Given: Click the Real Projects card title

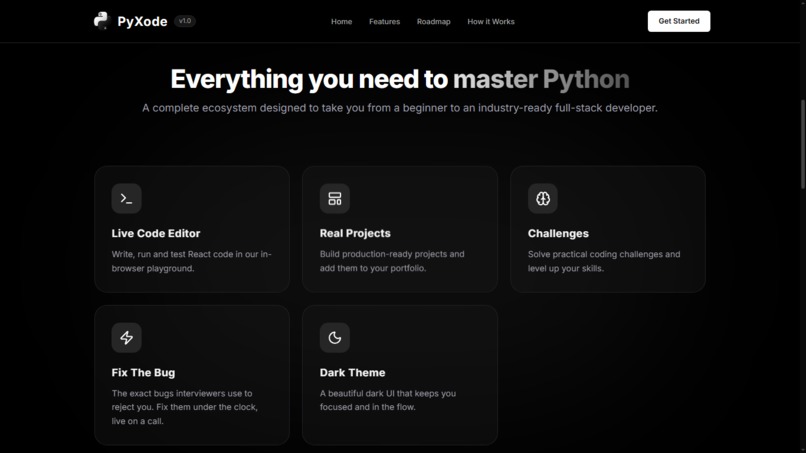Looking at the screenshot, I should pyautogui.click(x=355, y=233).
